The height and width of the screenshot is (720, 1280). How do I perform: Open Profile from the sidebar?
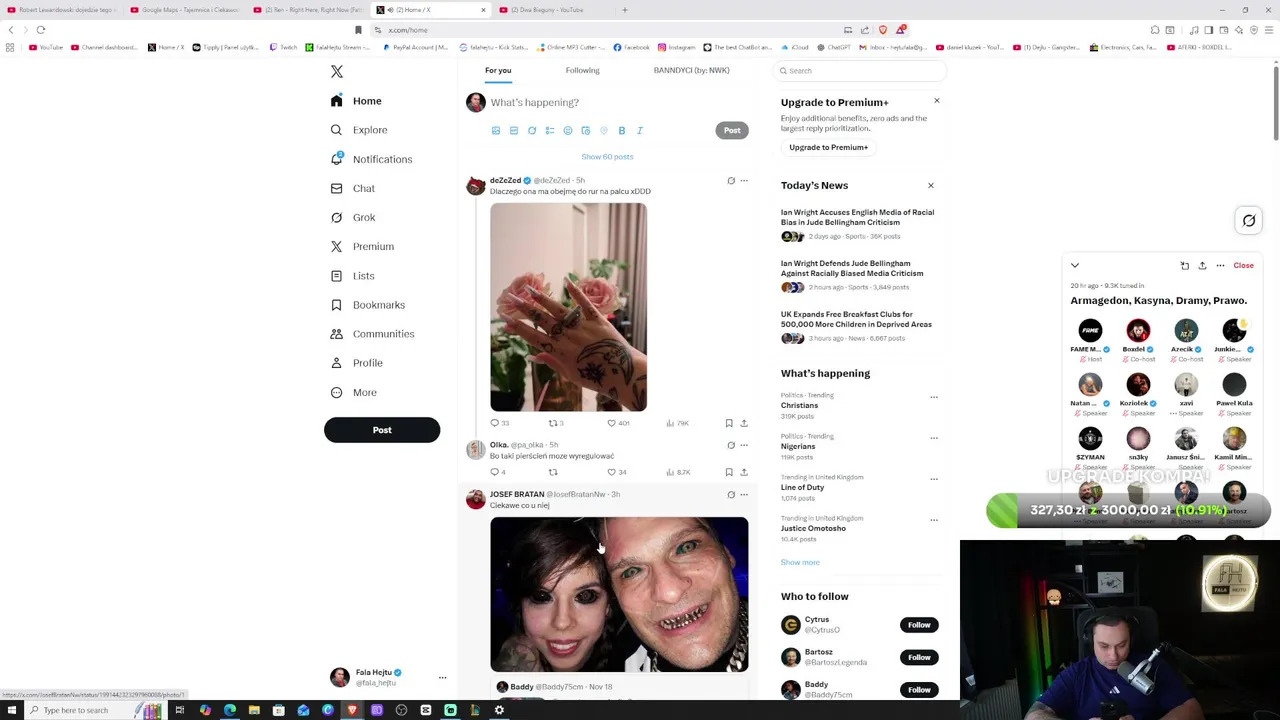click(357, 363)
